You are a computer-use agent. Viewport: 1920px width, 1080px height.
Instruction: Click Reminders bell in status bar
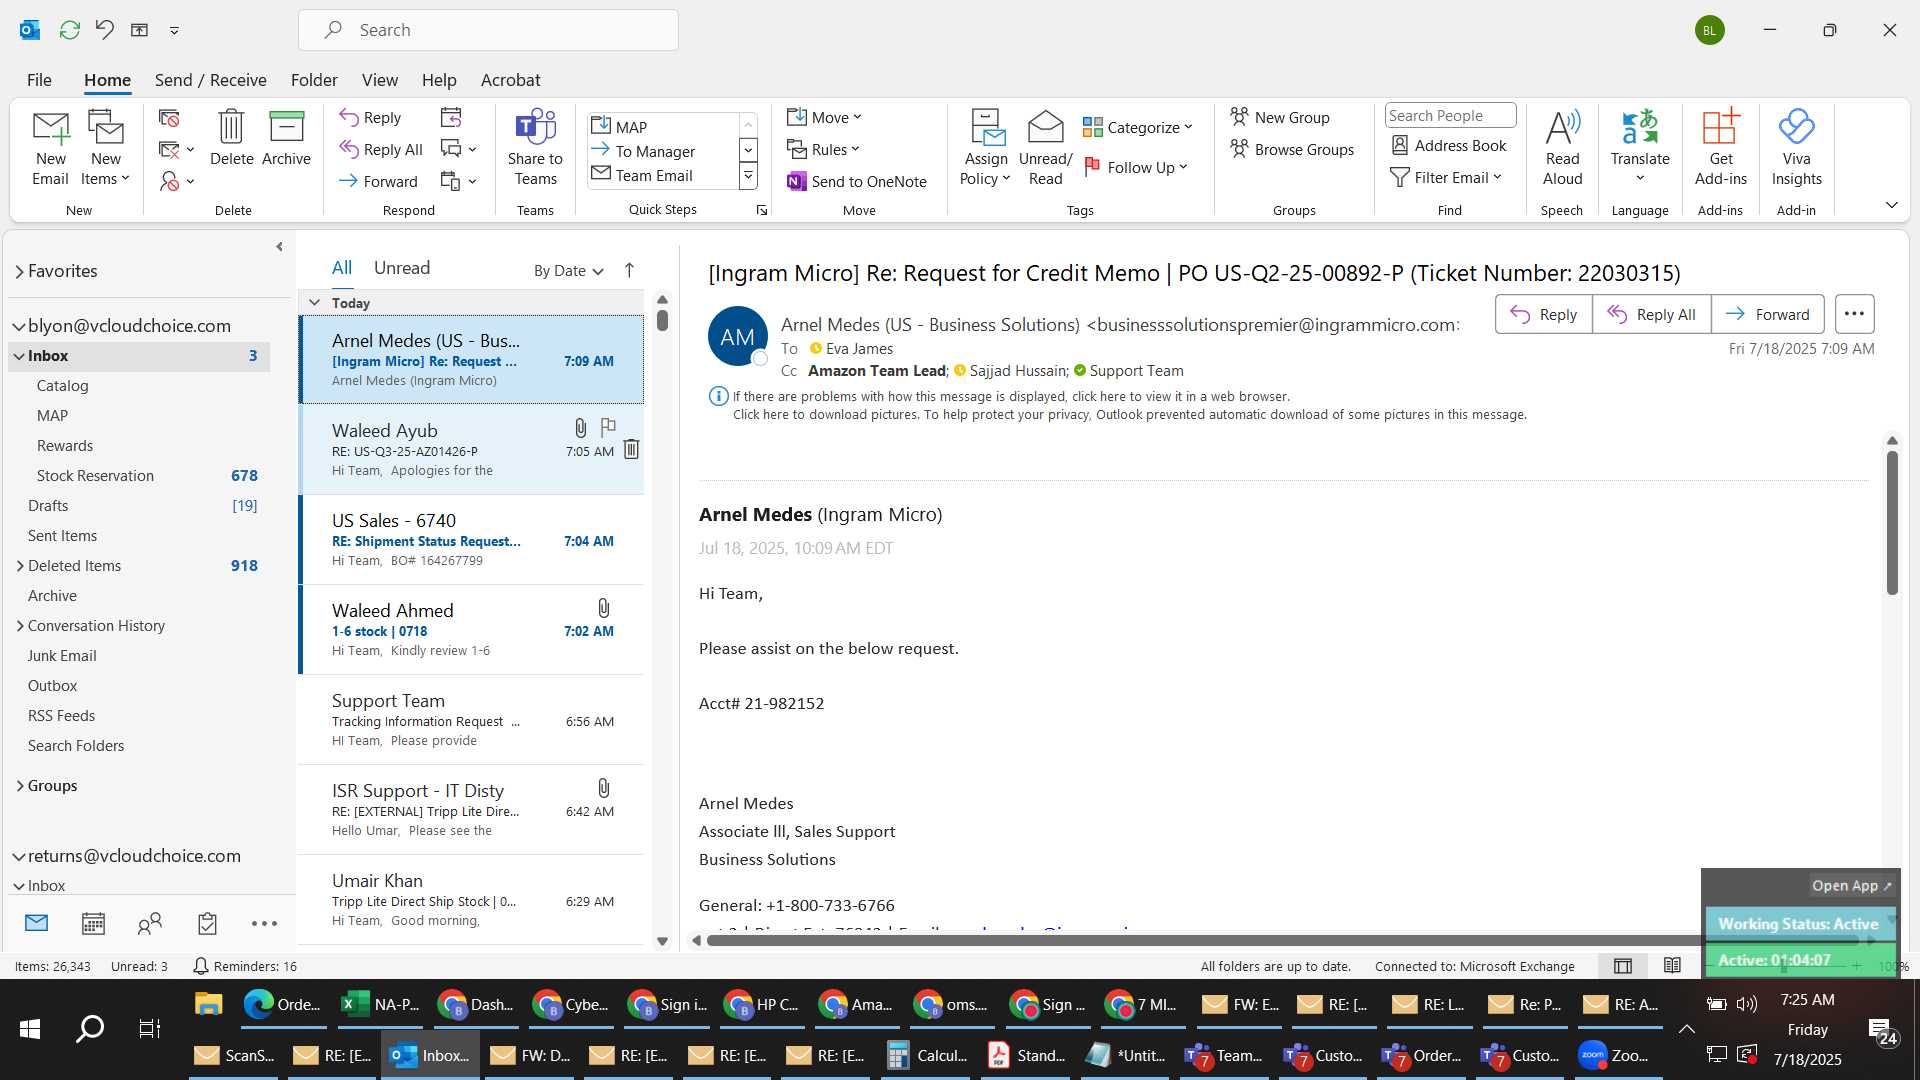200,966
